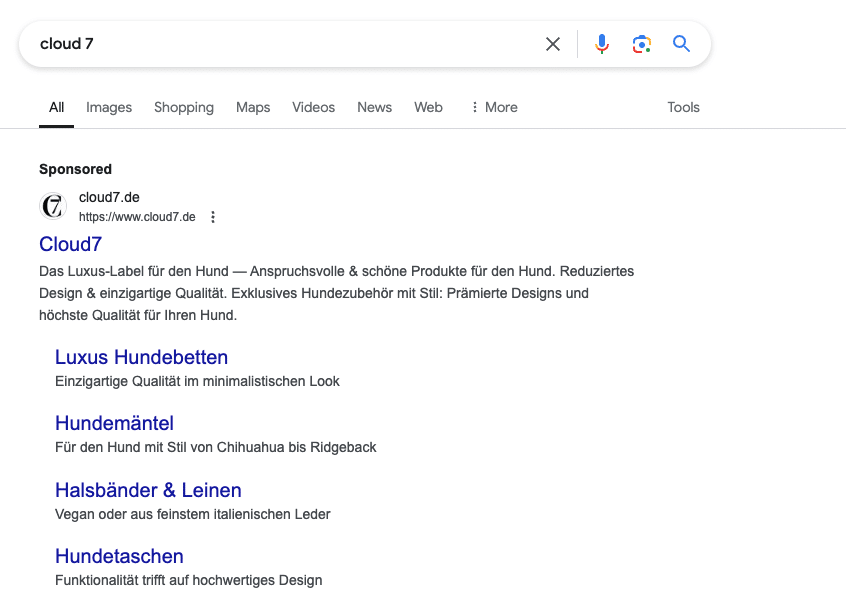The image size is (846, 603).
Task: Click the text 'Funktionalität trifft auf hochwertiges Design'
Action: click(189, 580)
